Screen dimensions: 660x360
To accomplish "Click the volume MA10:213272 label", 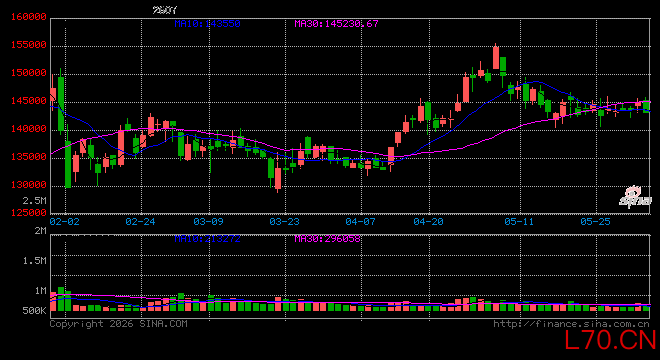I will [208, 239].
